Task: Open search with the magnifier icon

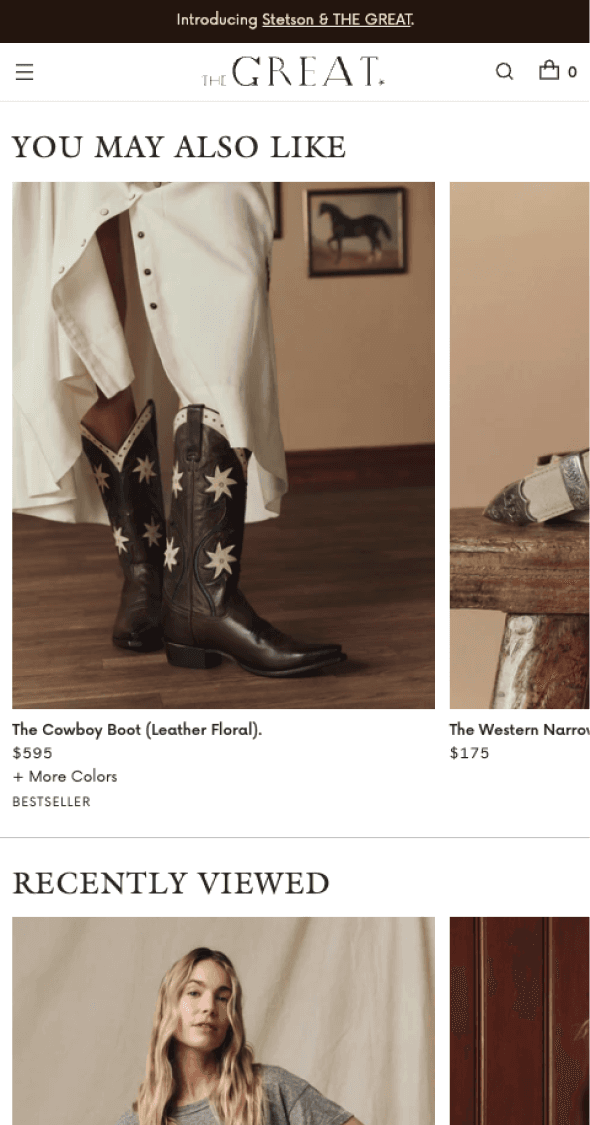Action: (505, 71)
